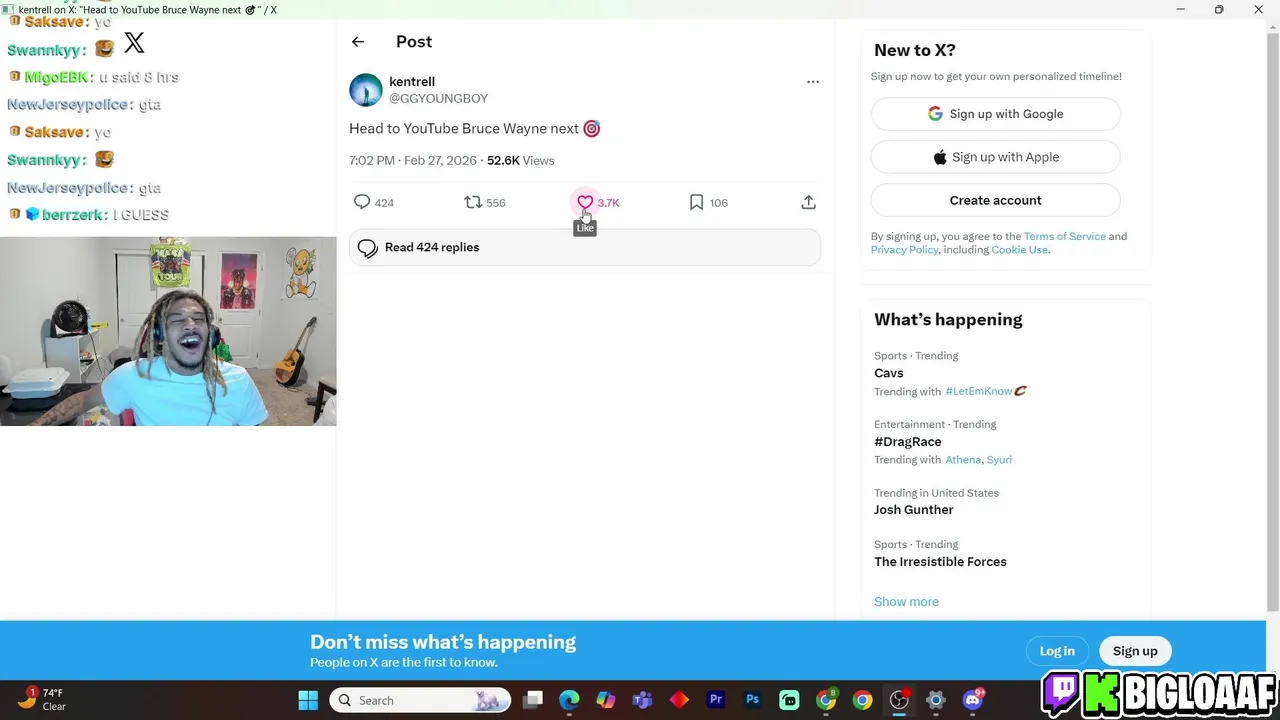
Task: Click the streamer's webcam feed
Action: point(168,331)
